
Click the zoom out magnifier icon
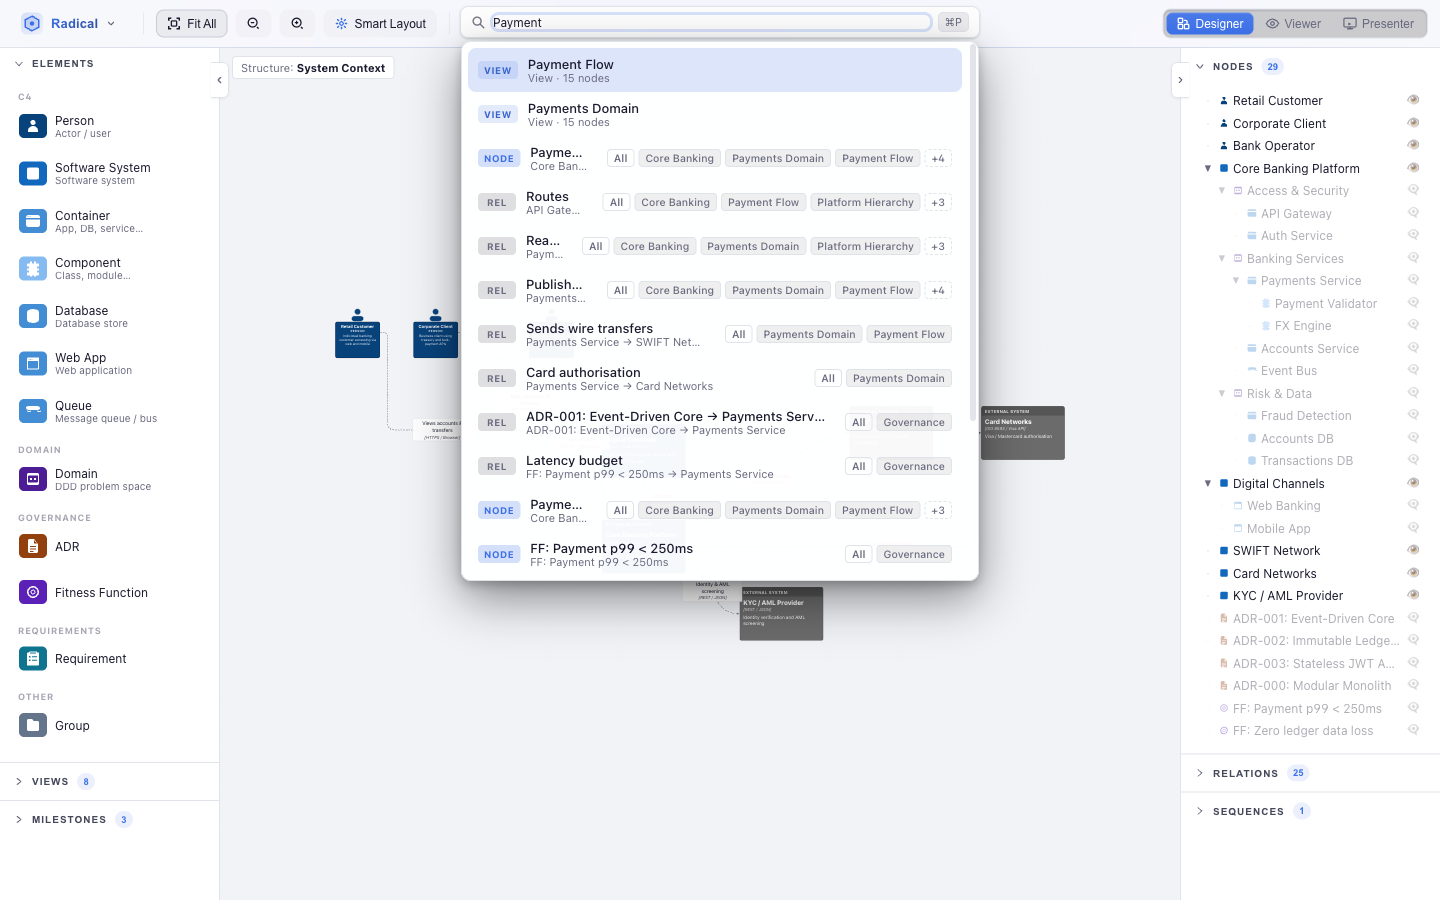[x=253, y=23]
